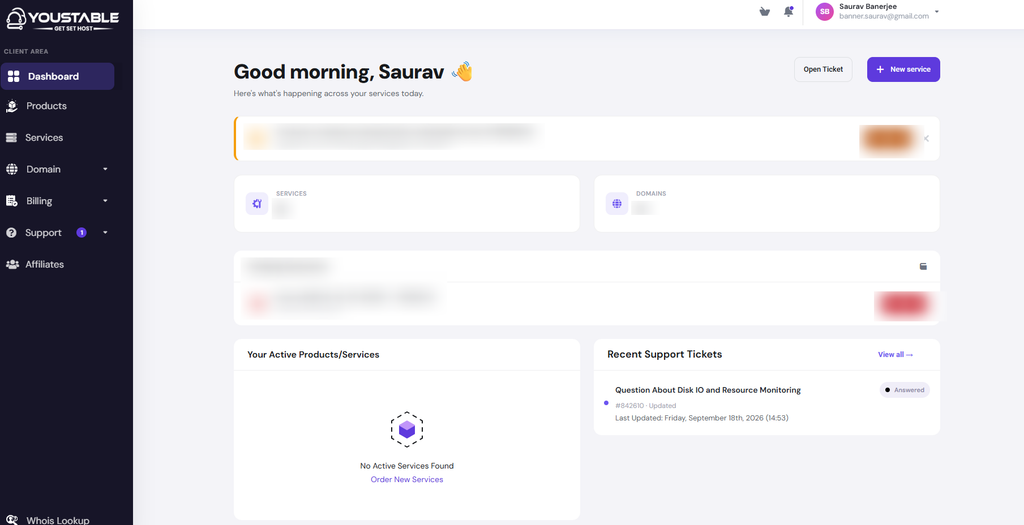
Task: Open the Dashboard menu item
Action: 57,76
